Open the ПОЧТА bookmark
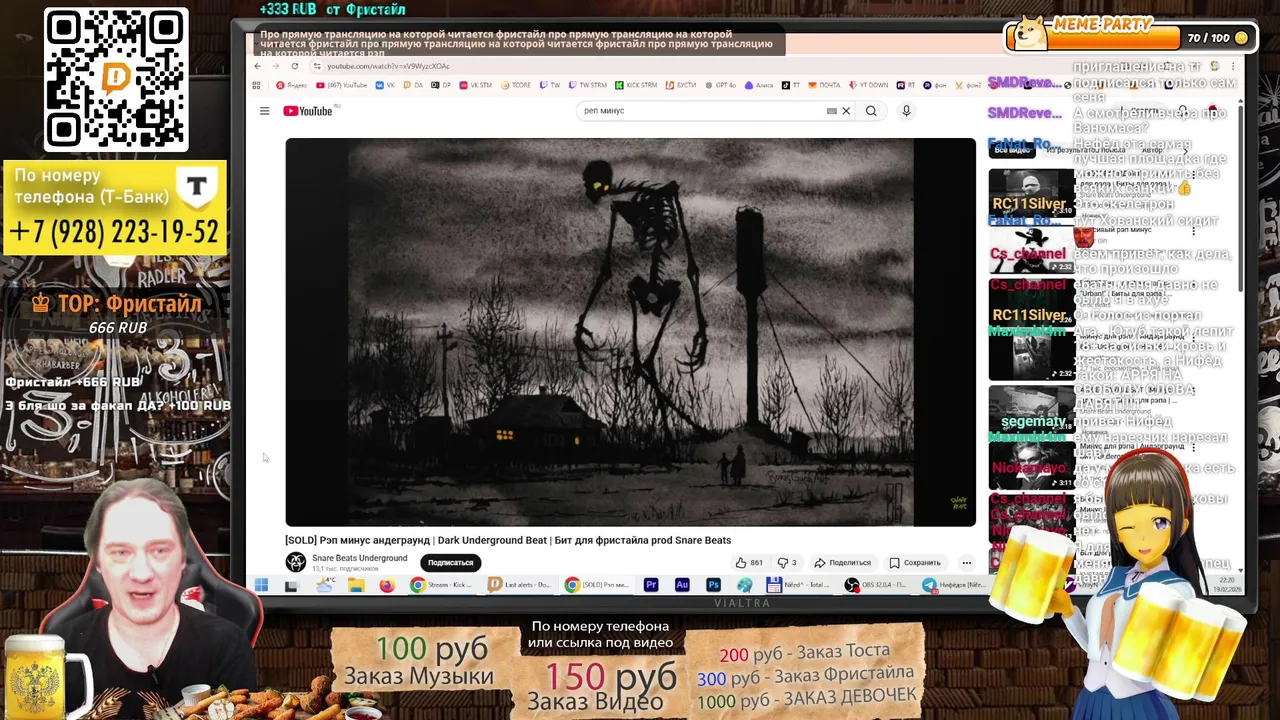 [824, 85]
